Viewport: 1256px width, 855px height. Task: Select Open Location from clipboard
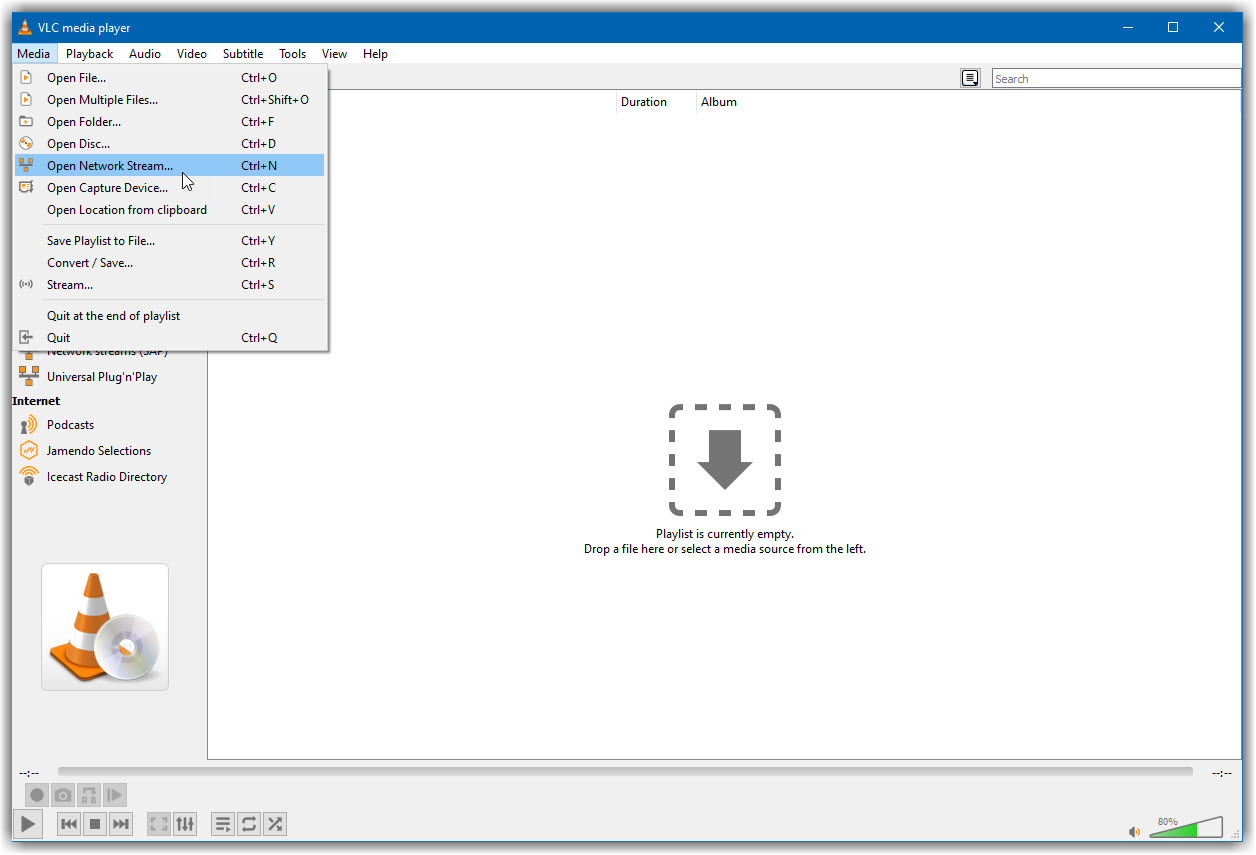(170, 210)
